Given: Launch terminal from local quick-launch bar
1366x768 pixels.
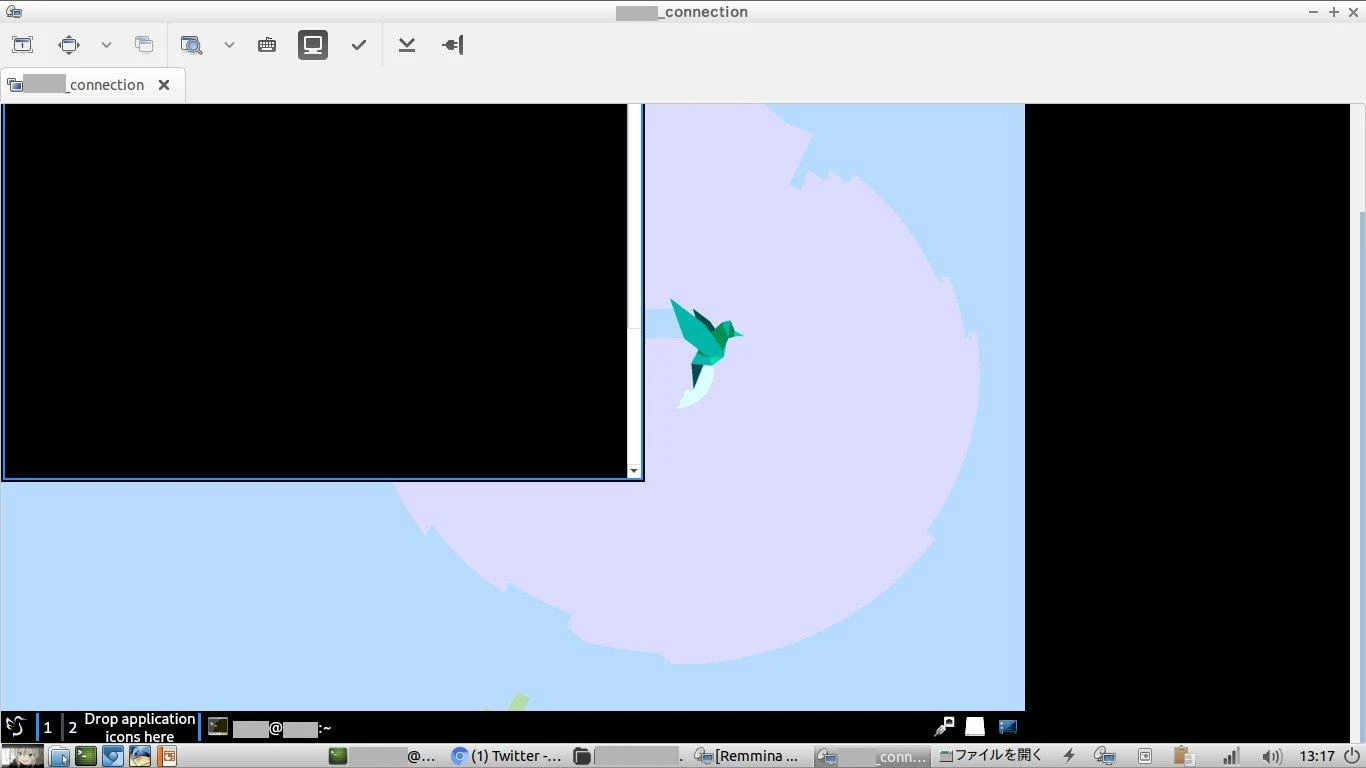Looking at the screenshot, I should click(86, 757).
